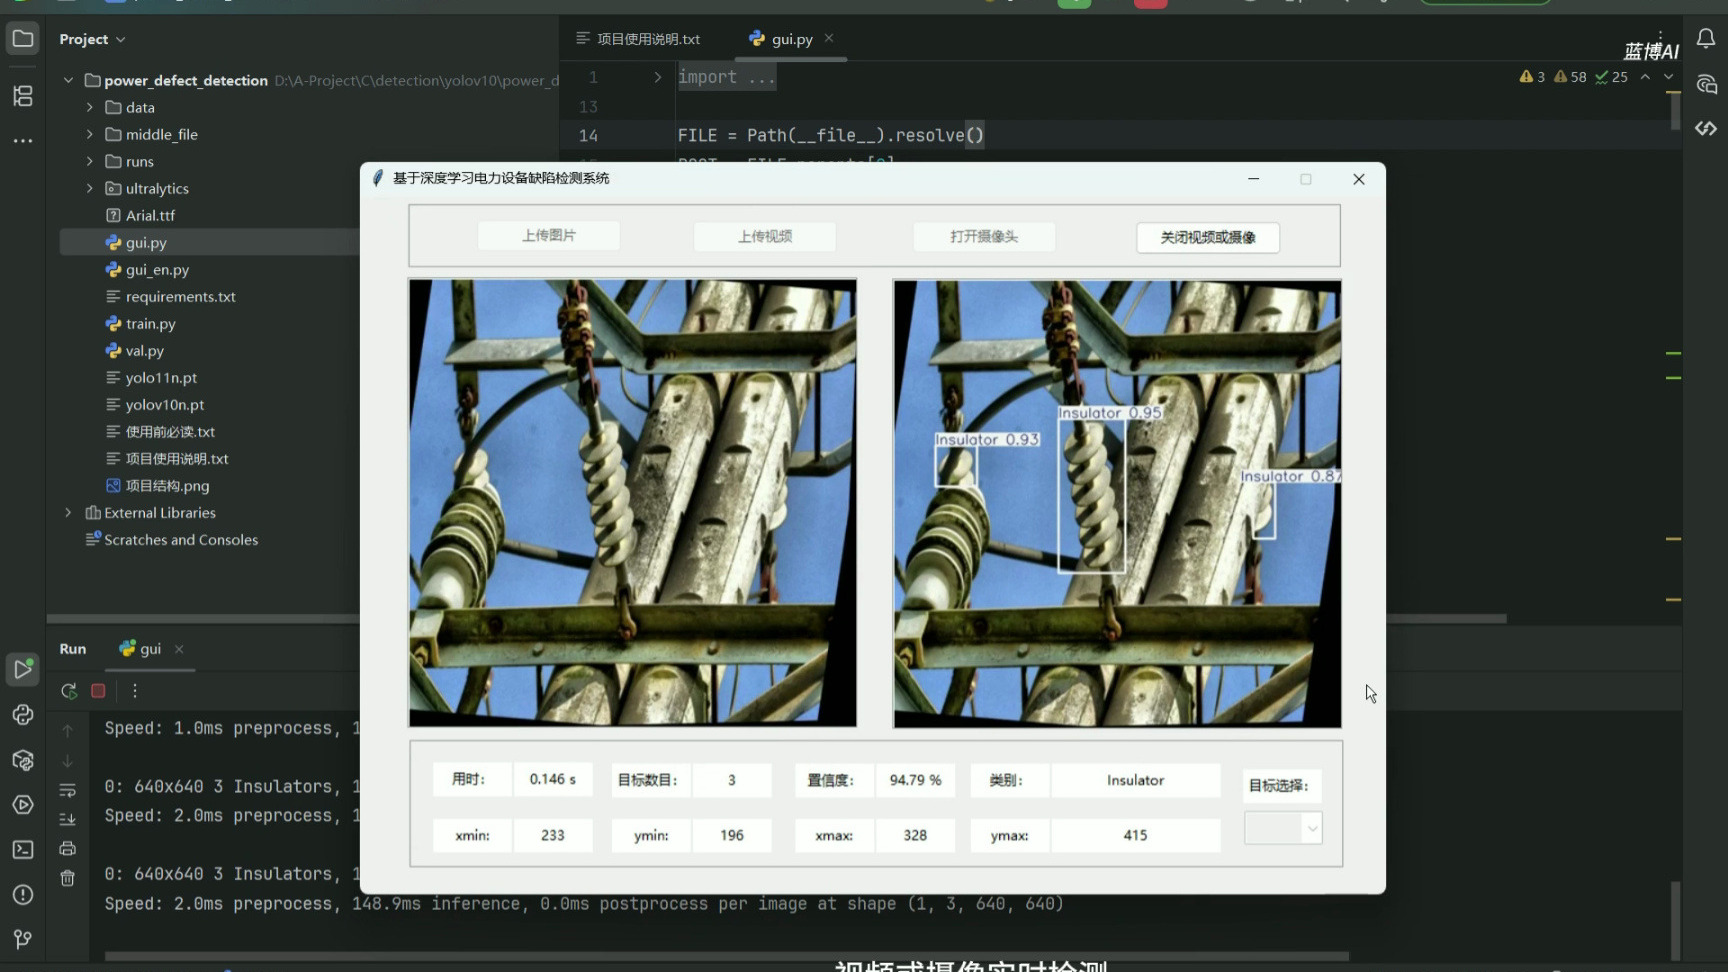
Task: Toggle soft-wrap in Run console
Action: click(x=67, y=790)
